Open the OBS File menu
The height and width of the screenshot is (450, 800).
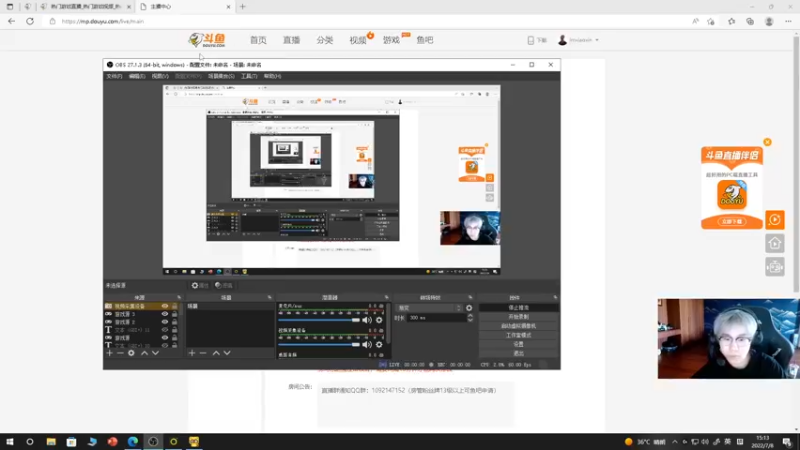click(x=114, y=76)
